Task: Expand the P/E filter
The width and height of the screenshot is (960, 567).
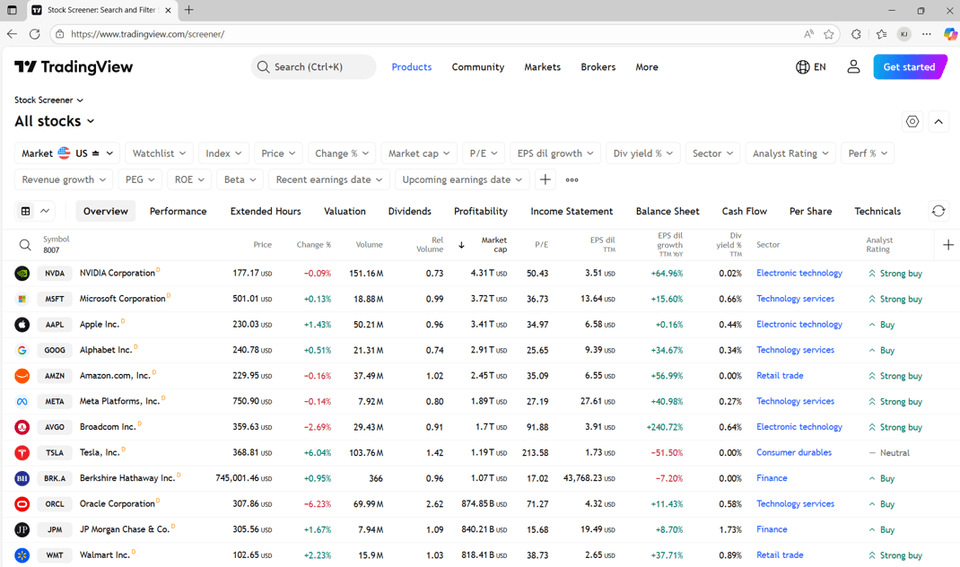Action: 483,153
